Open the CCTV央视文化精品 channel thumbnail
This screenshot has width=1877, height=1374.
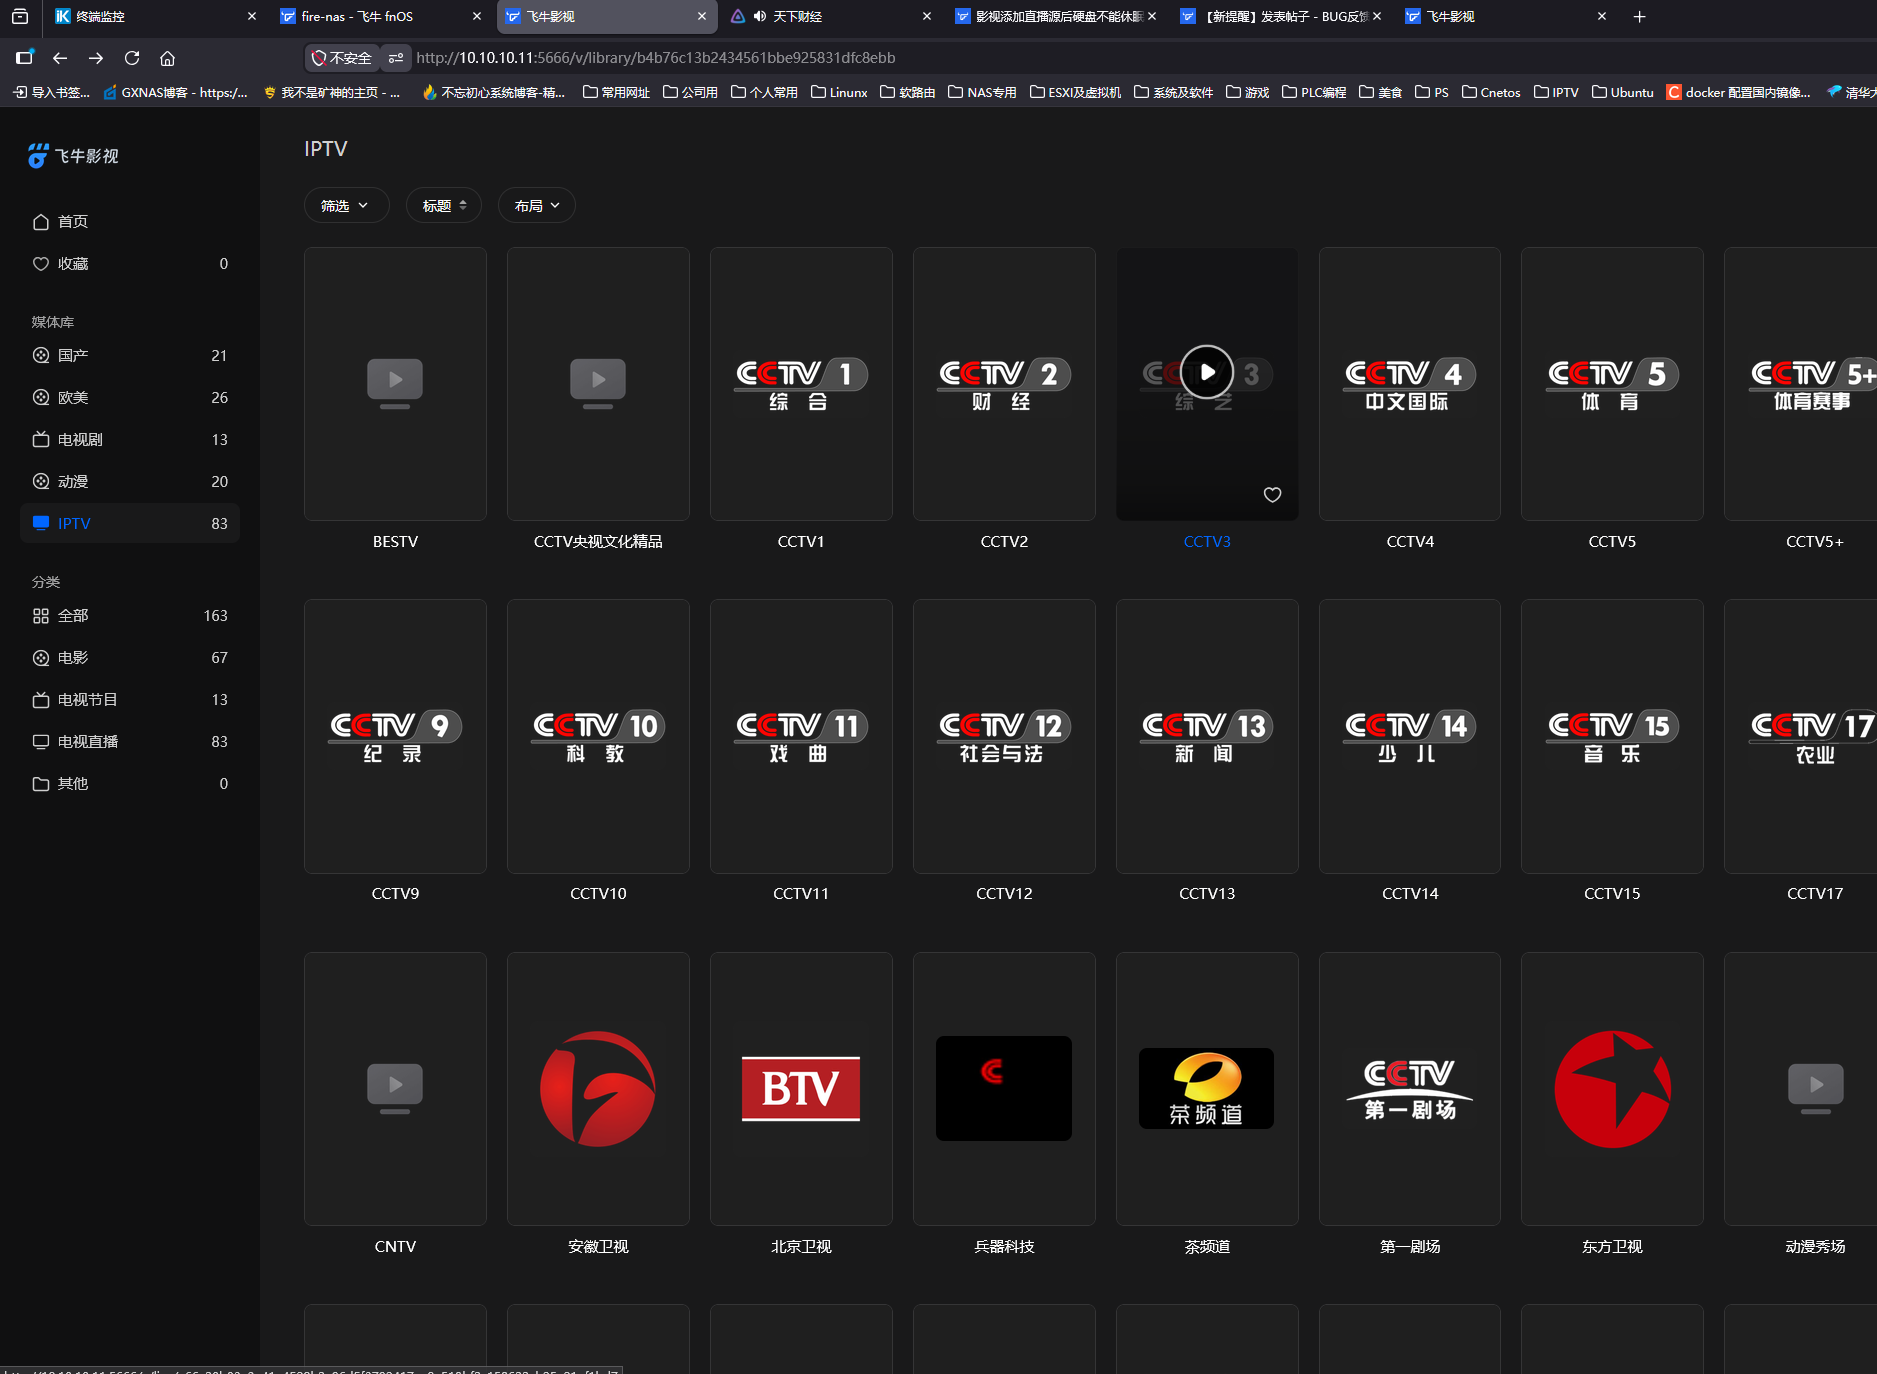coord(598,384)
